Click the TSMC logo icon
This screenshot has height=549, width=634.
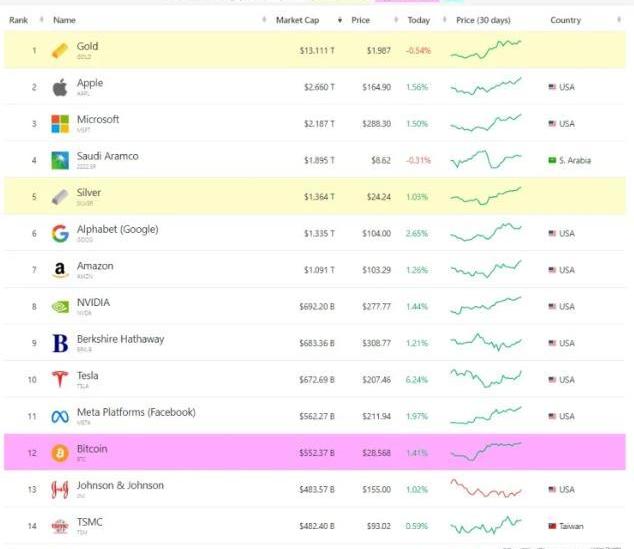point(60,526)
